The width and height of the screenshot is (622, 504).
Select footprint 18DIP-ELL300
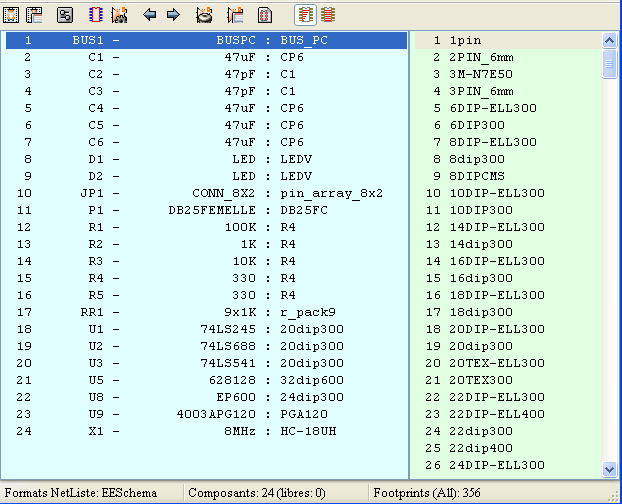tap(508, 295)
